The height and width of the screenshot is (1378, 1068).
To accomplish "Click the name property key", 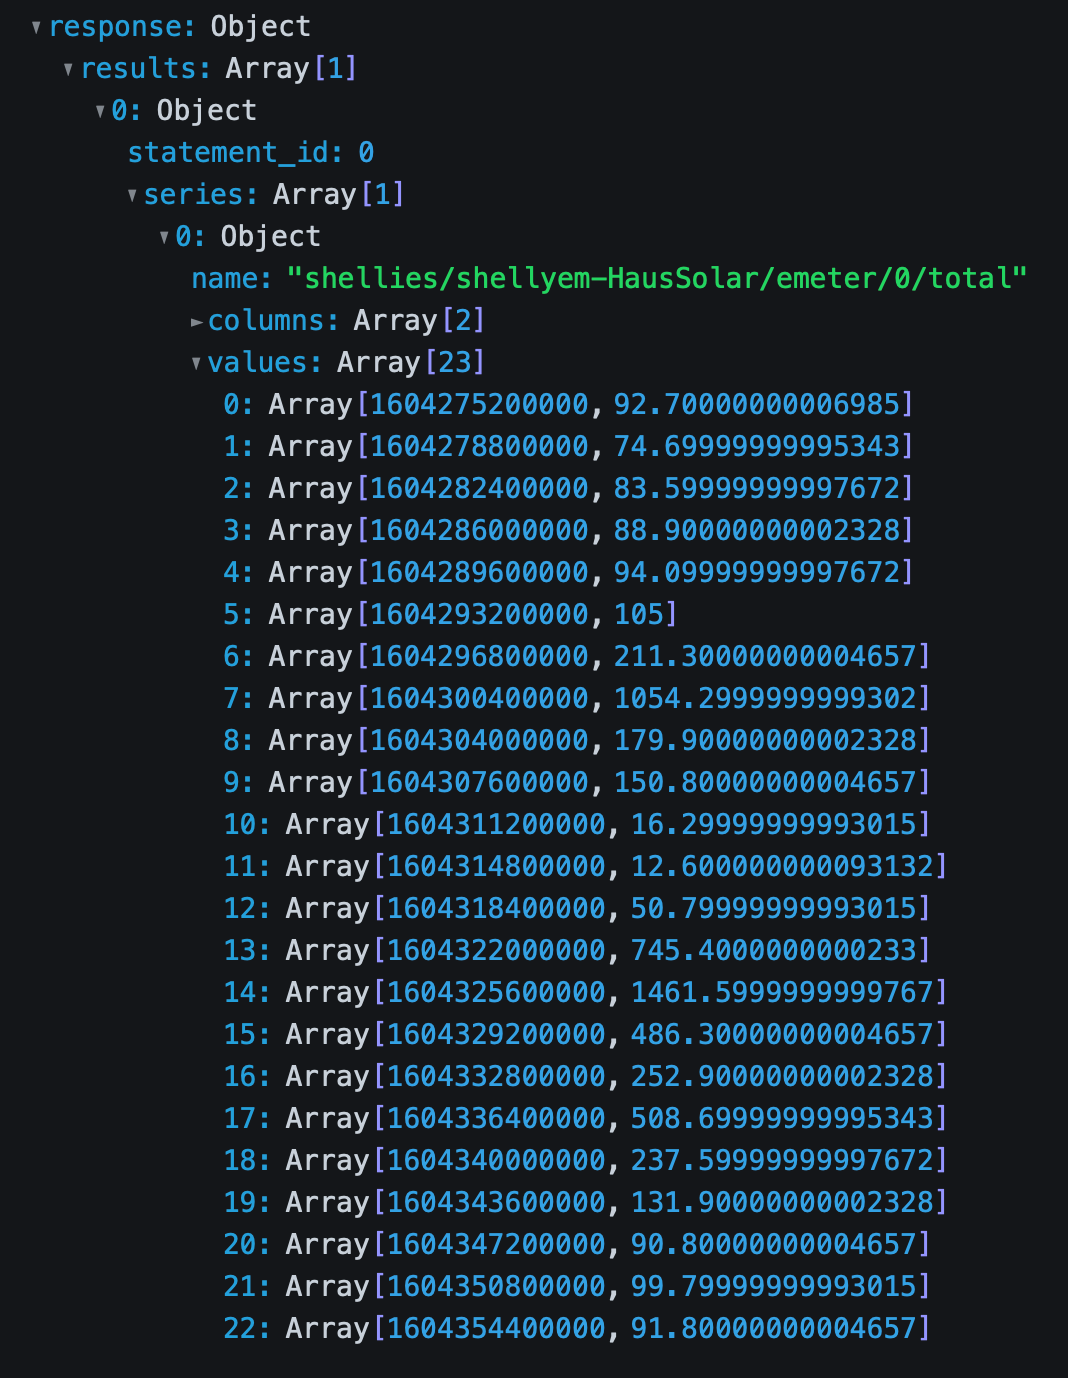I will 231,279.
